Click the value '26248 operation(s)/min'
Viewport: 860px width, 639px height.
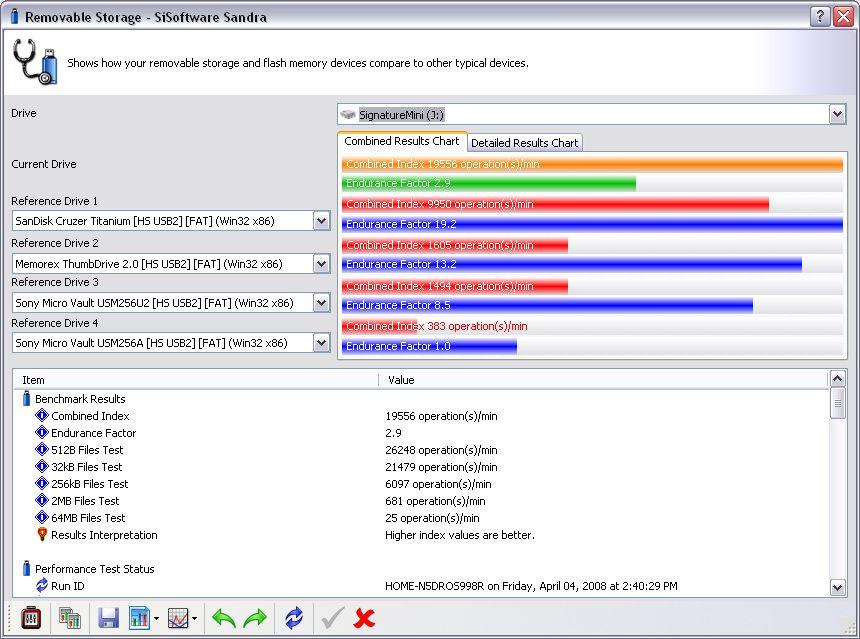(441, 450)
